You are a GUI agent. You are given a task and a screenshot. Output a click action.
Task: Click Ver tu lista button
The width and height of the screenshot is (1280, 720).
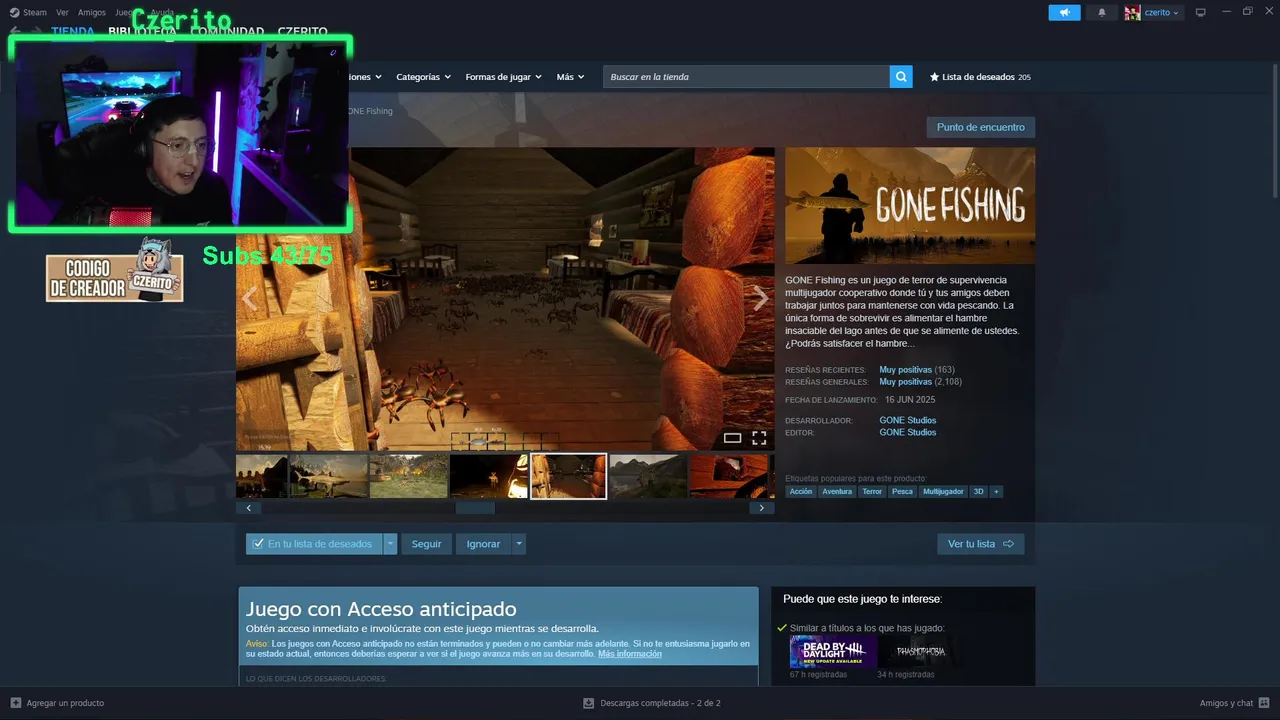[980, 544]
